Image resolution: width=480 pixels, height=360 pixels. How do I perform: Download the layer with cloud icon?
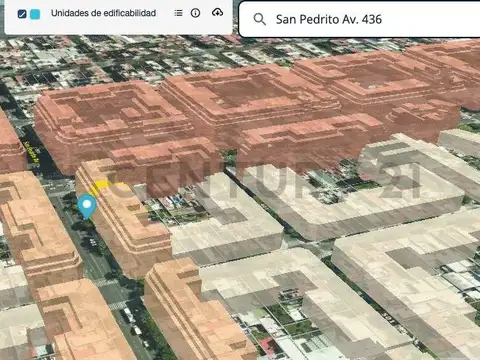(x=217, y=13)
